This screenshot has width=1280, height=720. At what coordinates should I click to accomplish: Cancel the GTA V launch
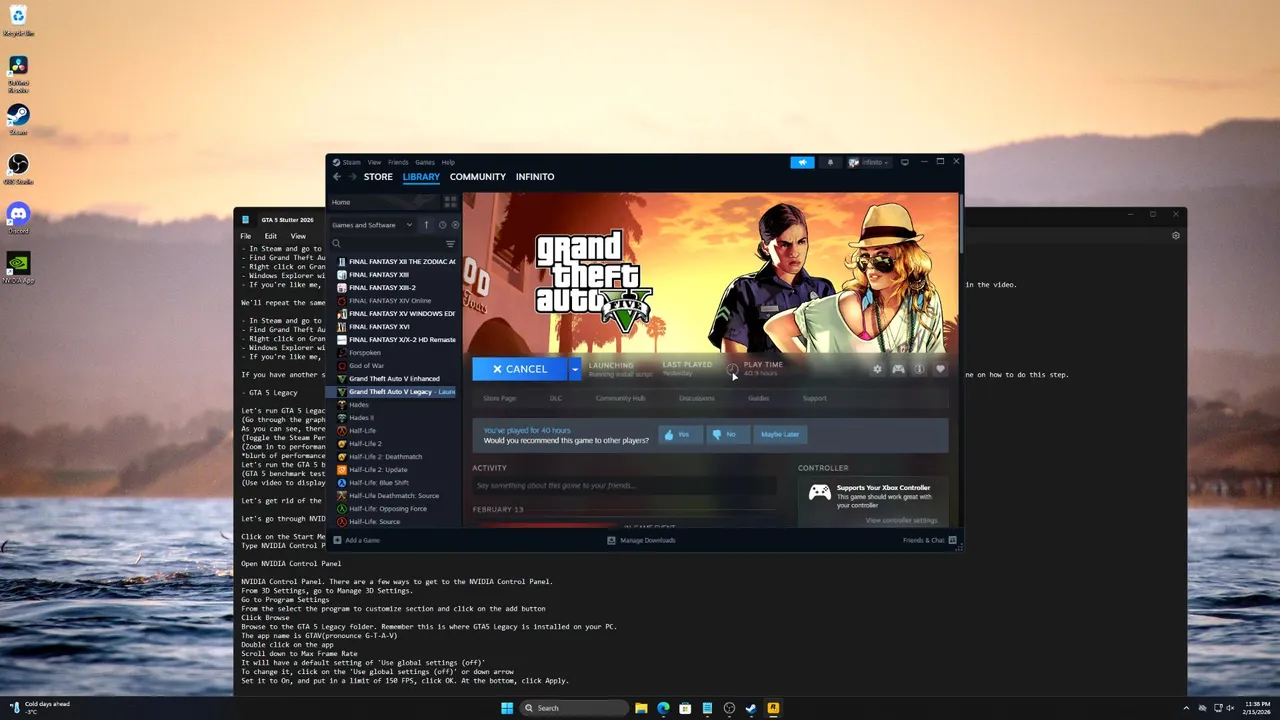pos(520,369)
